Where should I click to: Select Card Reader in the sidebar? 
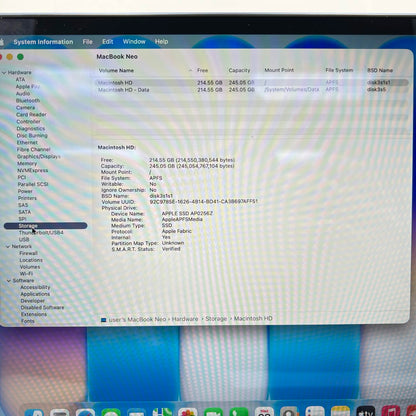[31, 114]
